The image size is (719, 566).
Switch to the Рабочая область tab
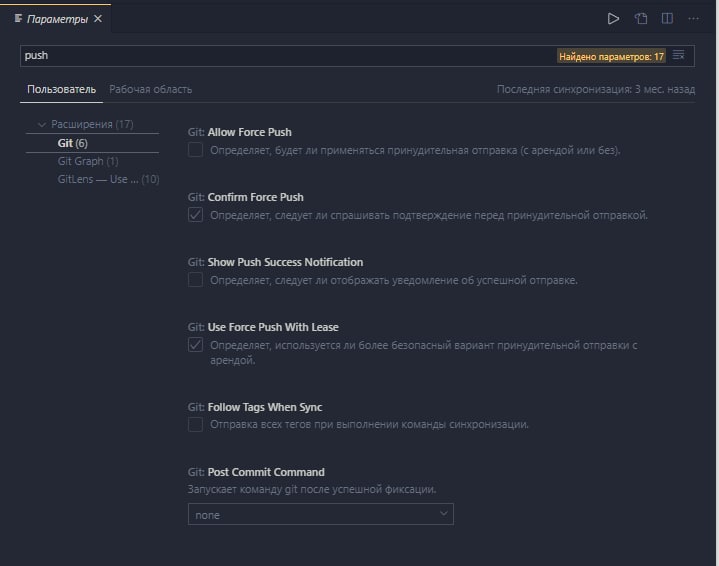150,89
